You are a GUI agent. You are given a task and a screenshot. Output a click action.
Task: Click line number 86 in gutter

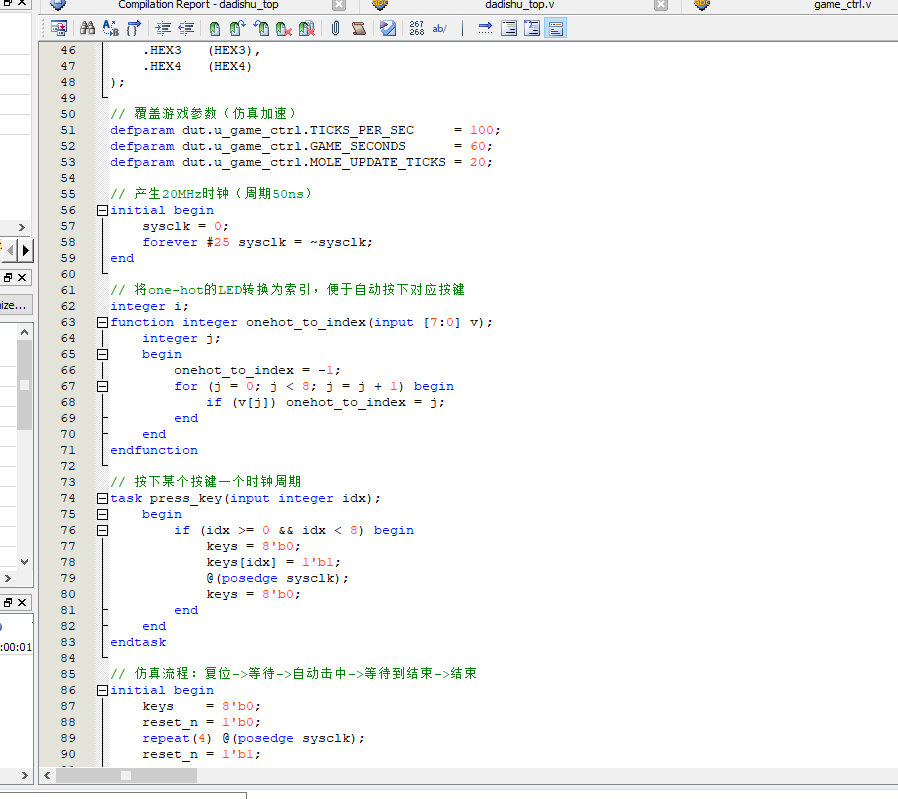tap(68, 690)
